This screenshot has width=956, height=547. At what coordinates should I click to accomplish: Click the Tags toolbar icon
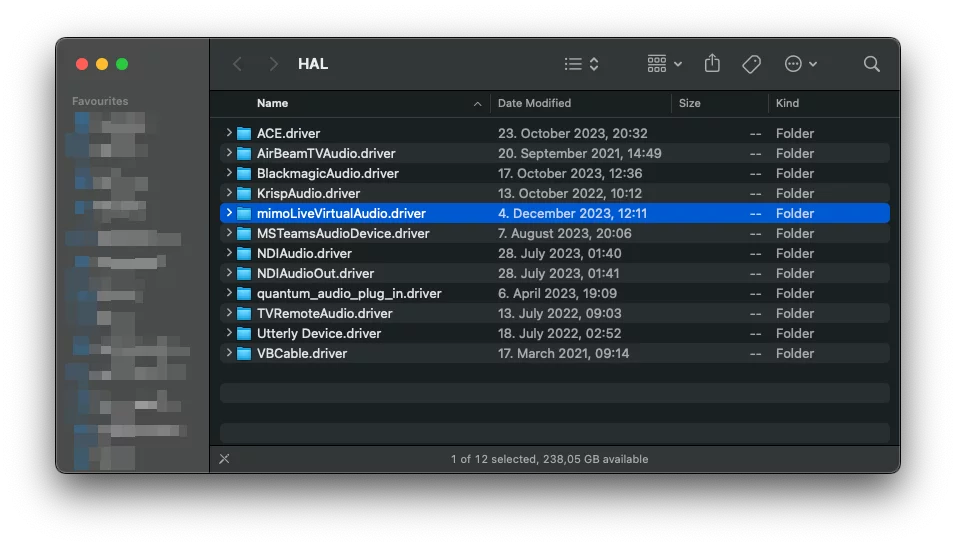coord(751,64)
